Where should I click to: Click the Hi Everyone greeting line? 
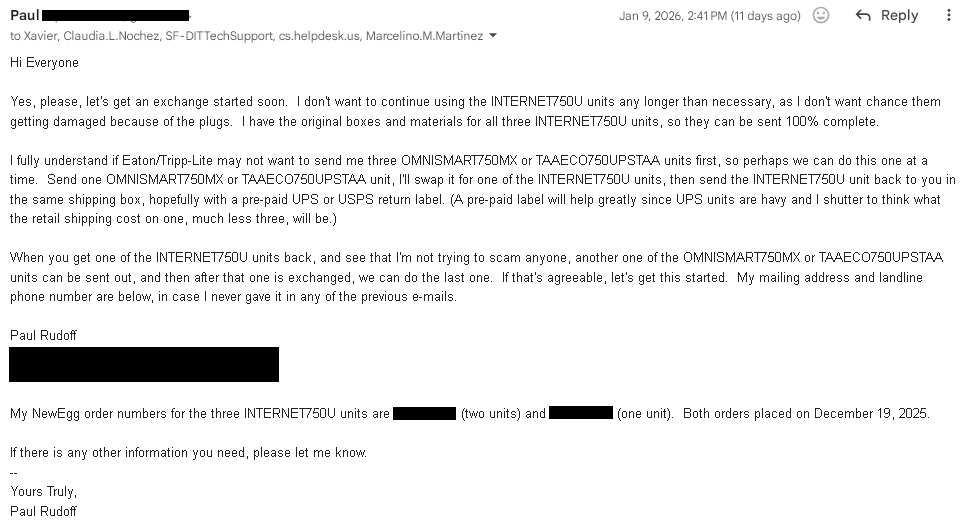coord(44,62)
